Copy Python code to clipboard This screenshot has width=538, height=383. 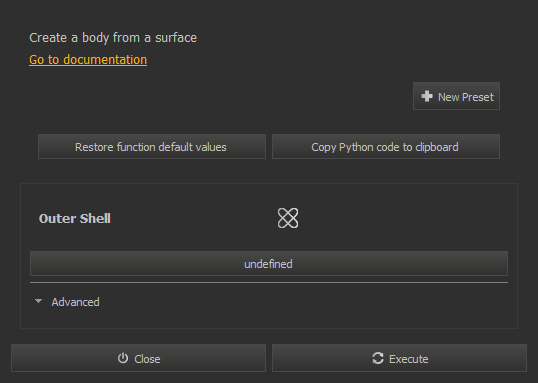386,147
